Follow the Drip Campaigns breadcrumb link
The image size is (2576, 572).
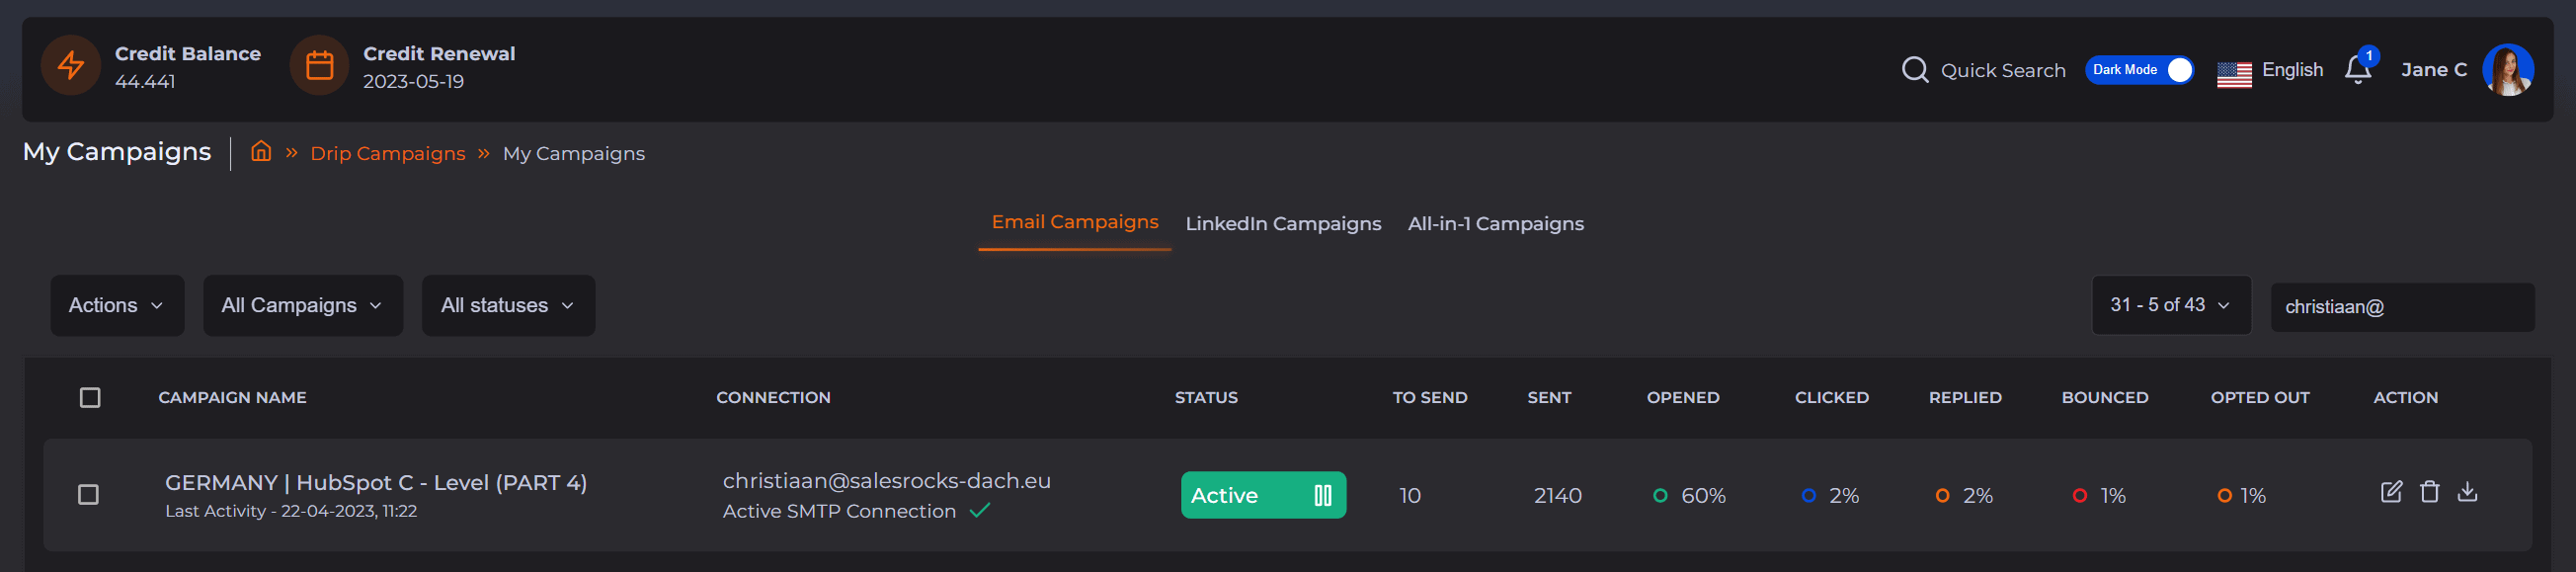coord(387,154)
